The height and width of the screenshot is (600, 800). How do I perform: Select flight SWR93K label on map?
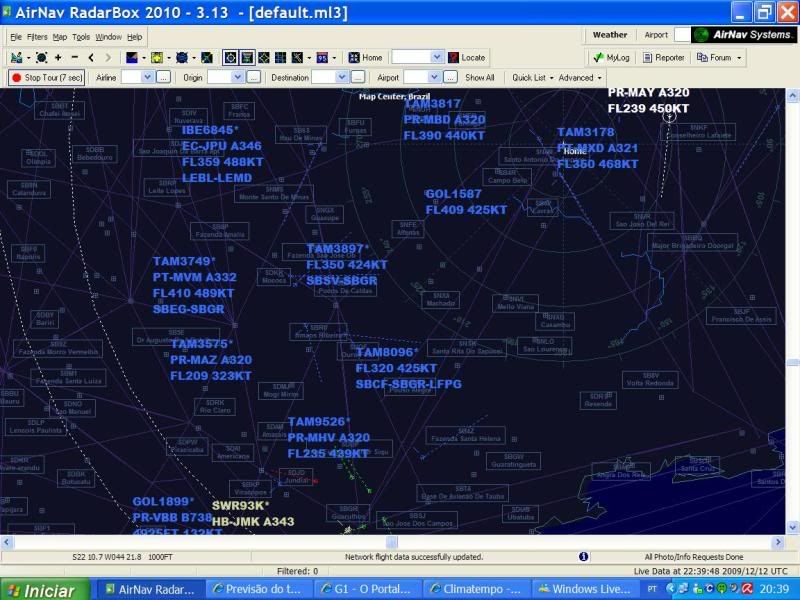[x=240, y=506]
